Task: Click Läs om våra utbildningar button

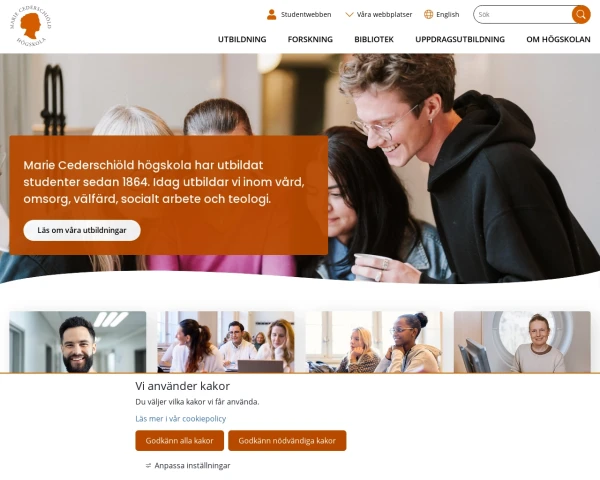Action: pos(82,230)
